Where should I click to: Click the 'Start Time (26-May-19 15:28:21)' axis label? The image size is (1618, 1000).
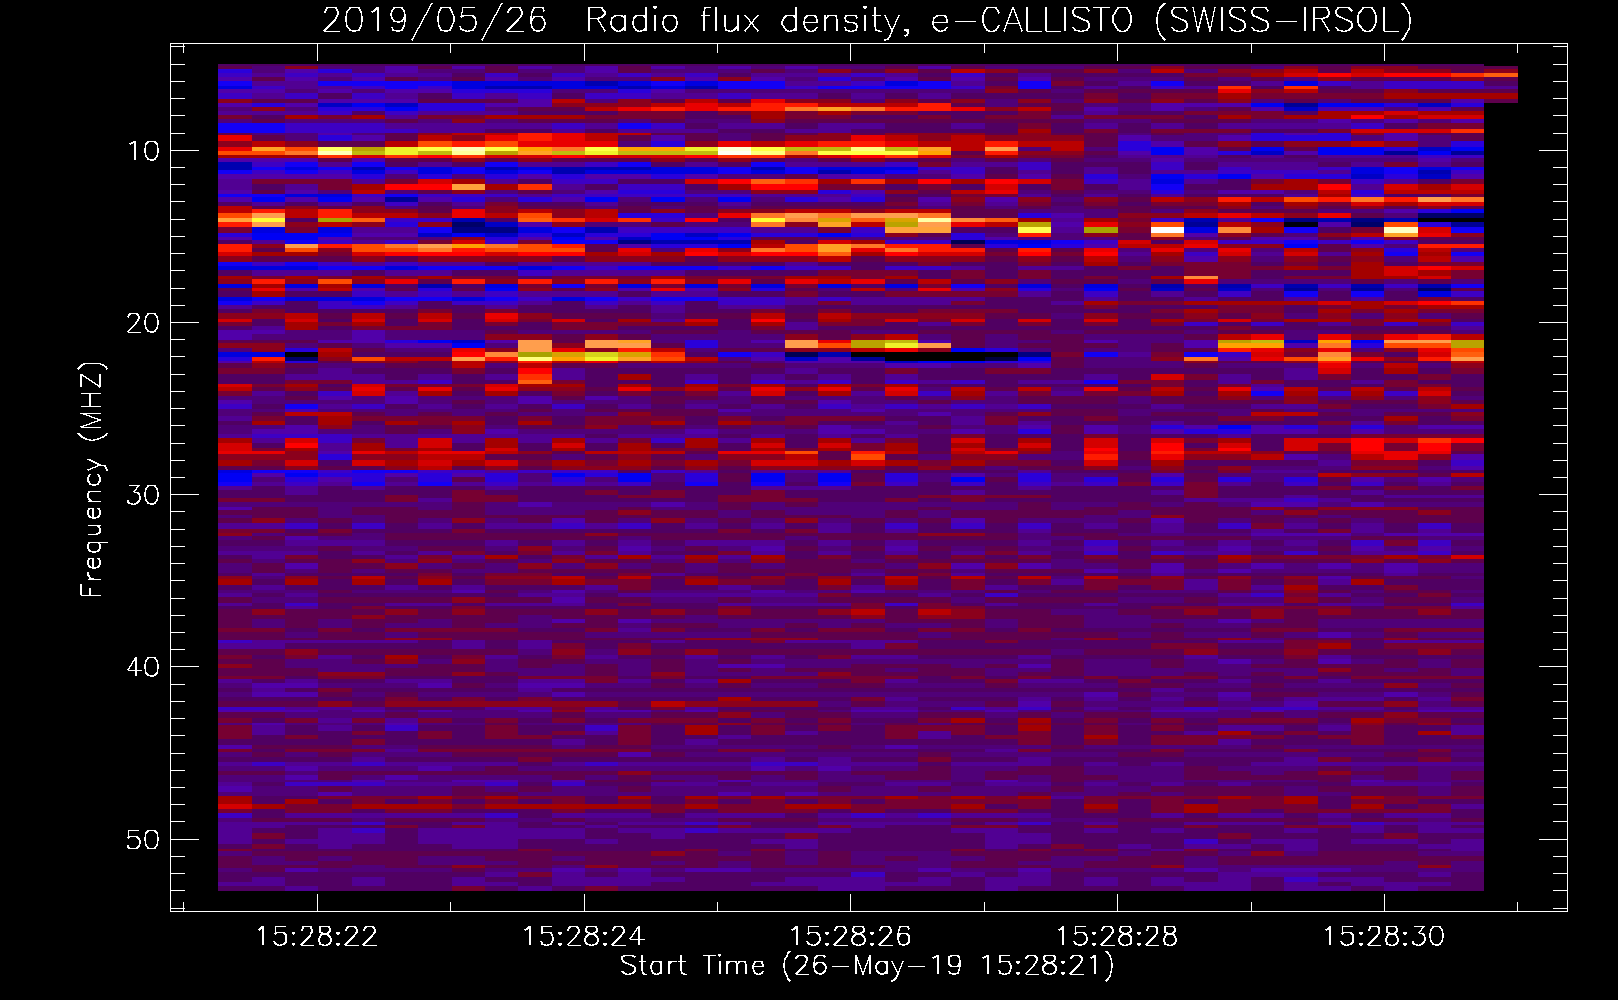[867, 965]
